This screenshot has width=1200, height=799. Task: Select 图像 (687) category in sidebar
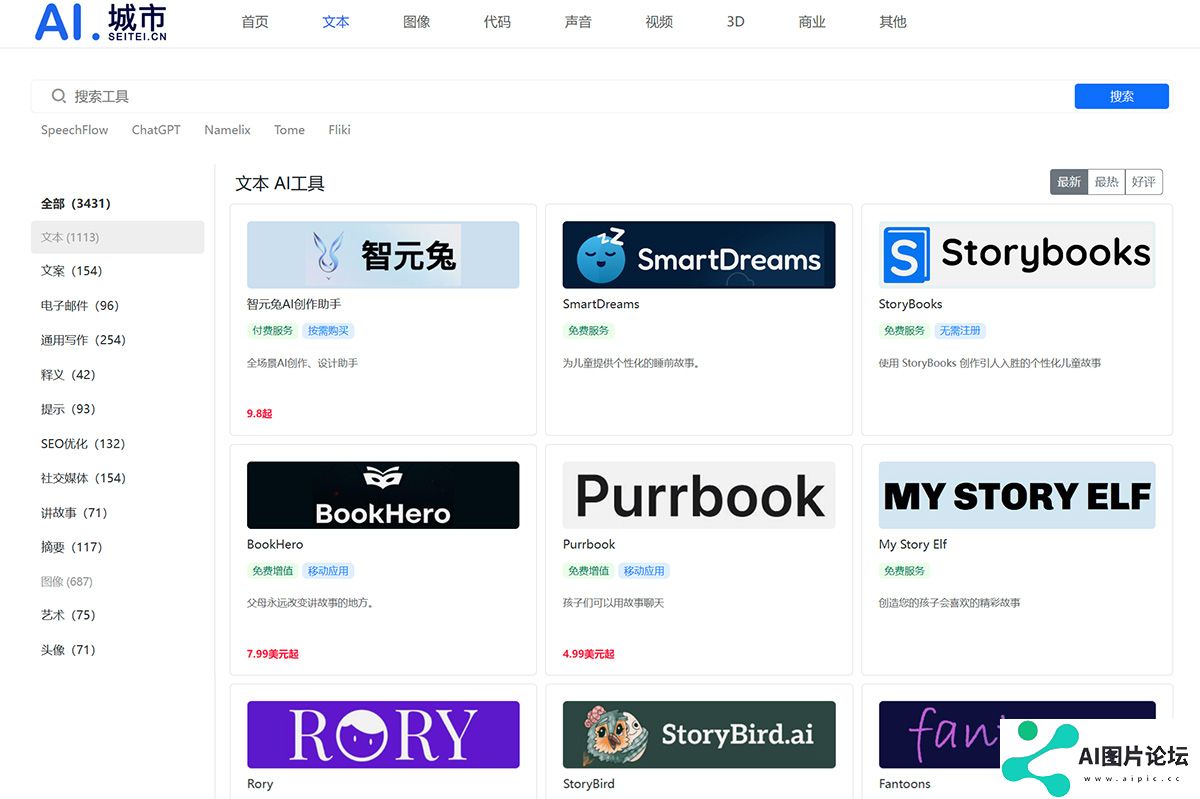67,582
